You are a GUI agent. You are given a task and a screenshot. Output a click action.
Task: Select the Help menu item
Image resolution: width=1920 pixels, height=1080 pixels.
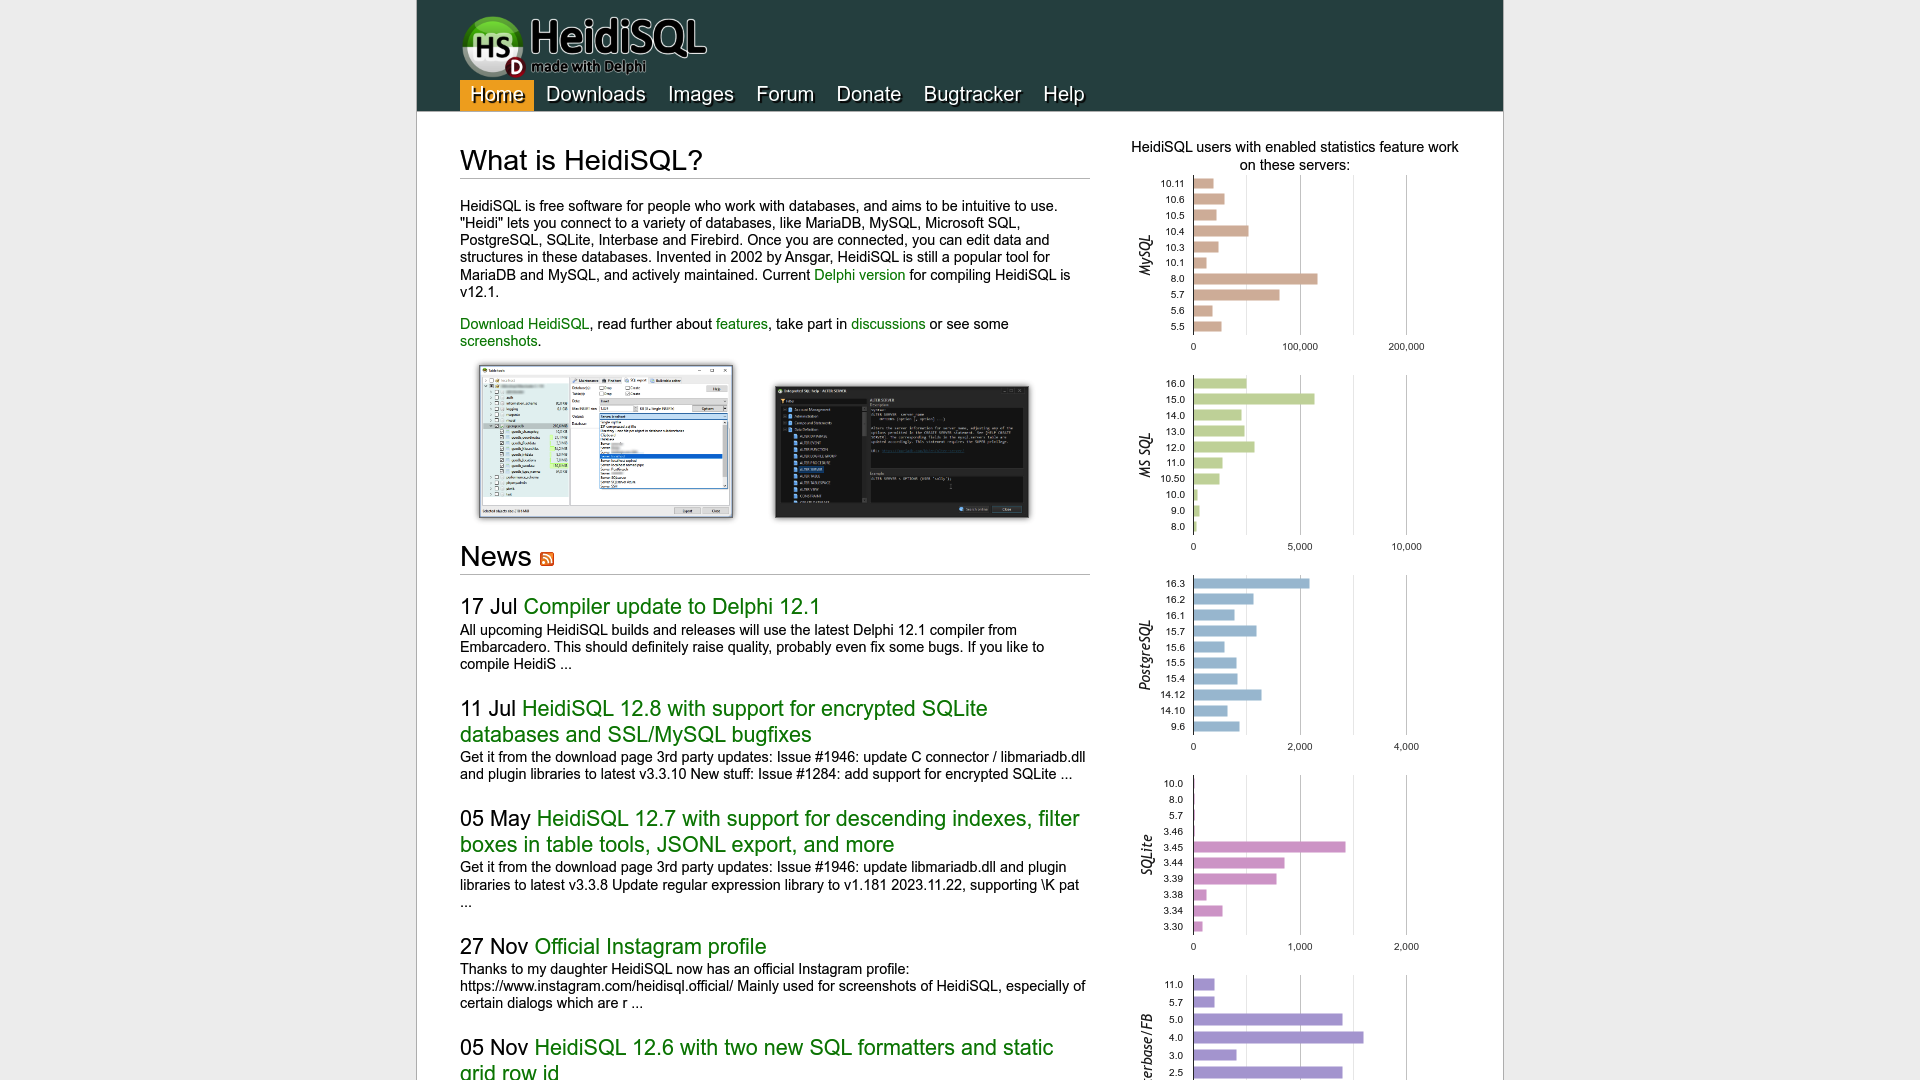tap(1063, 94)
